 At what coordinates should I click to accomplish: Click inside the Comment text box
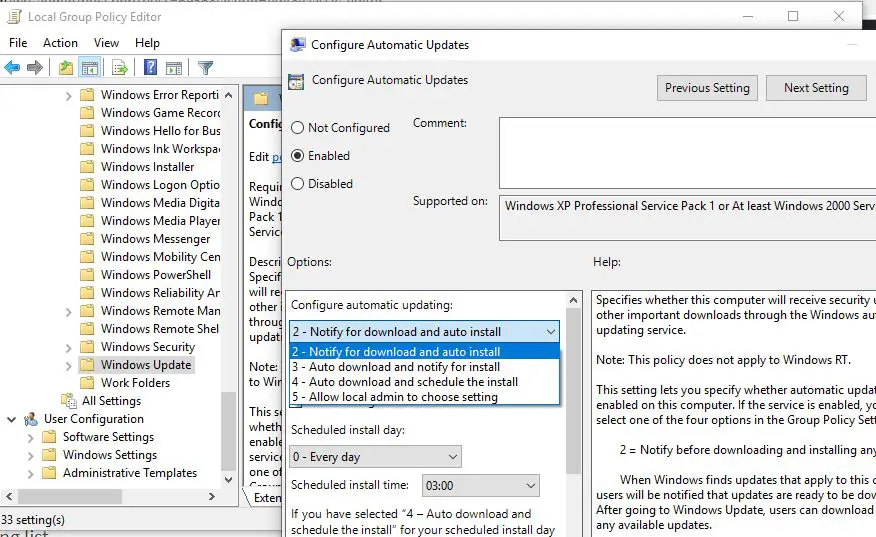(x=688, y=153)
